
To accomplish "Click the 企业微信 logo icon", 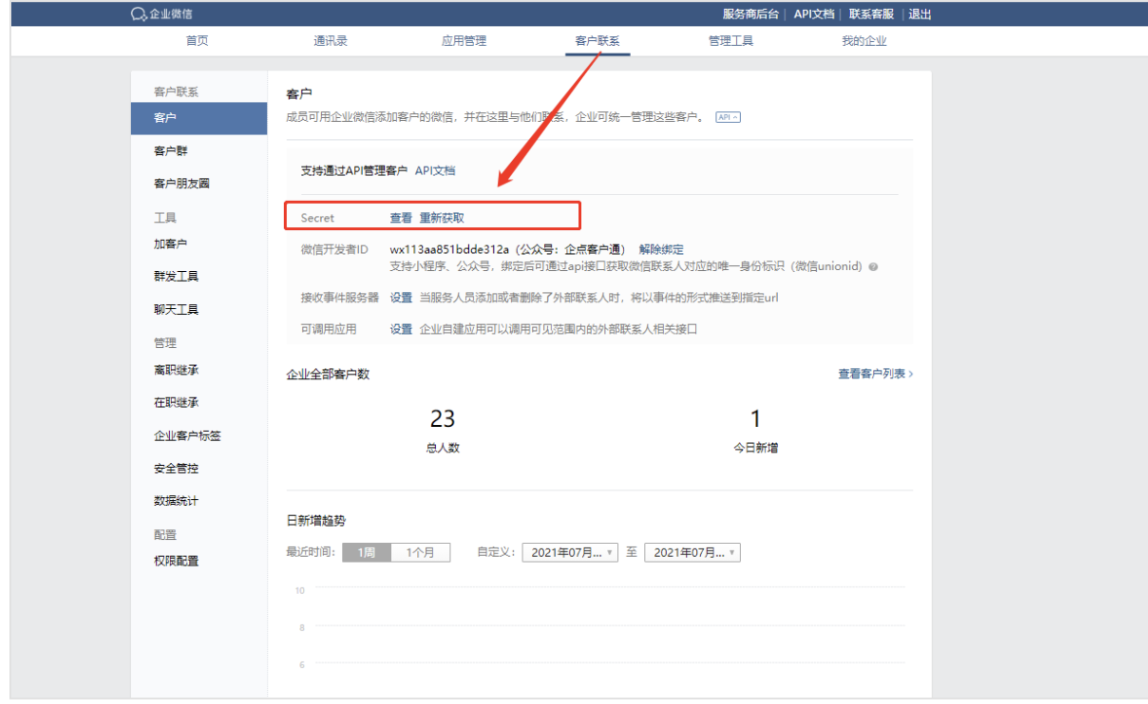I will click(138, 14).
